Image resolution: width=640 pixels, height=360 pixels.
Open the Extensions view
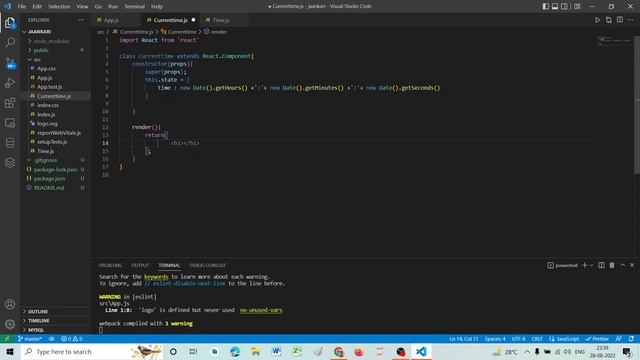coord(10,102)
